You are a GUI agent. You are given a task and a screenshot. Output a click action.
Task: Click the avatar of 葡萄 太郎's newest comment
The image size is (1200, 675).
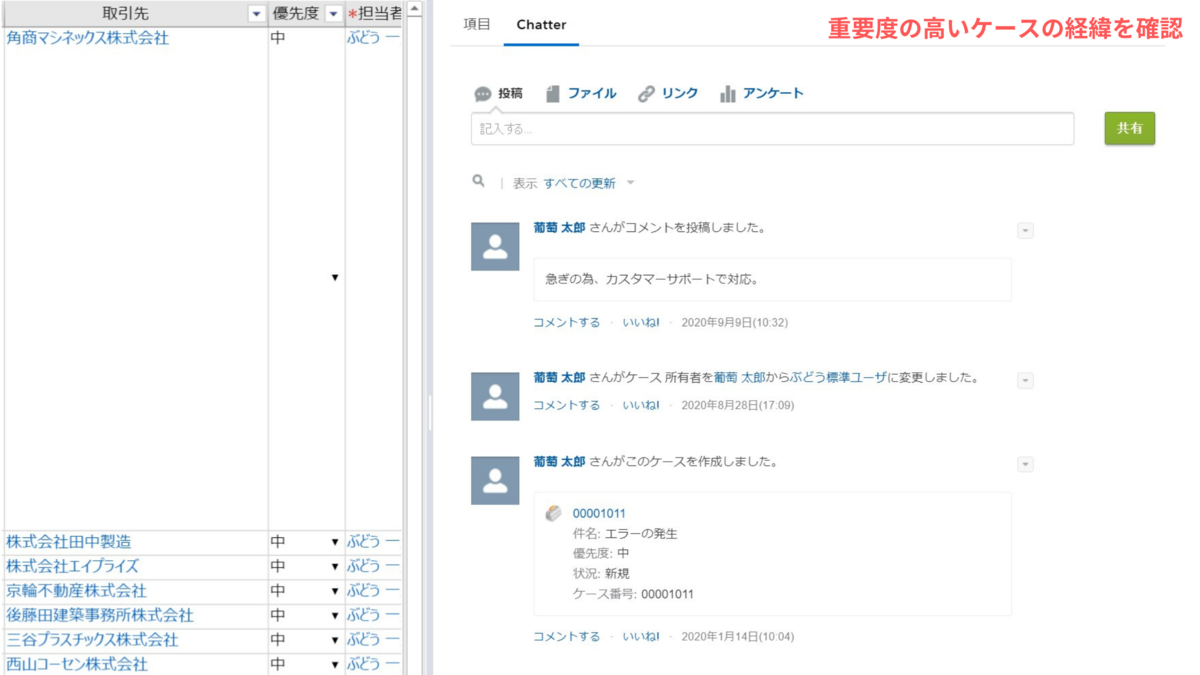(494, 246)
